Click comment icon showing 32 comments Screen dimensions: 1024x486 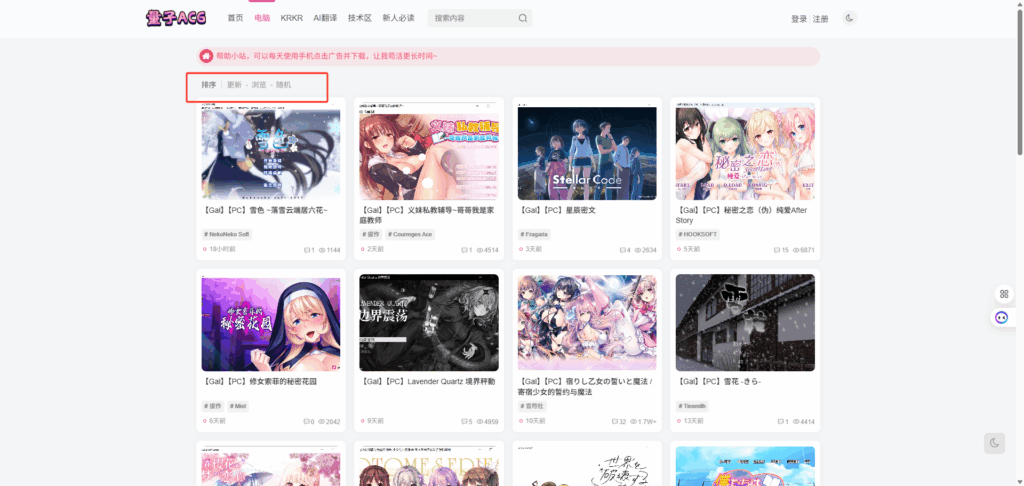(x=615, y=422)
